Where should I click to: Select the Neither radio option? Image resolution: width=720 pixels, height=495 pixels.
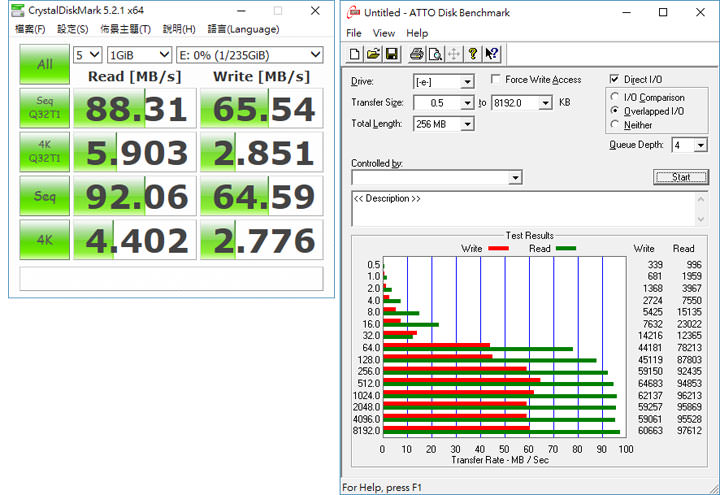pos(614,125)
